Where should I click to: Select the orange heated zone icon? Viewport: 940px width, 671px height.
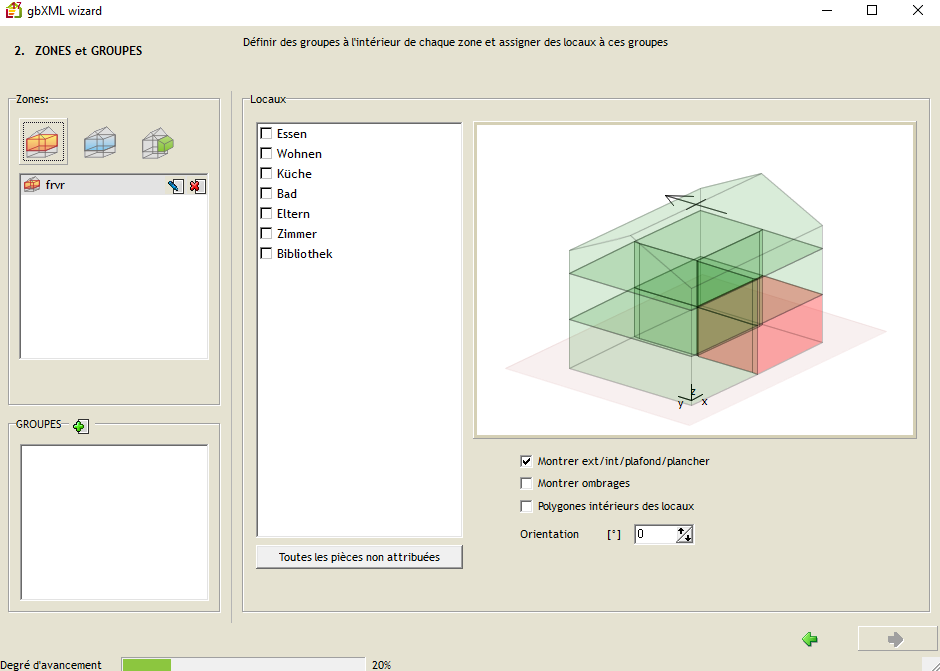(43, 142)
